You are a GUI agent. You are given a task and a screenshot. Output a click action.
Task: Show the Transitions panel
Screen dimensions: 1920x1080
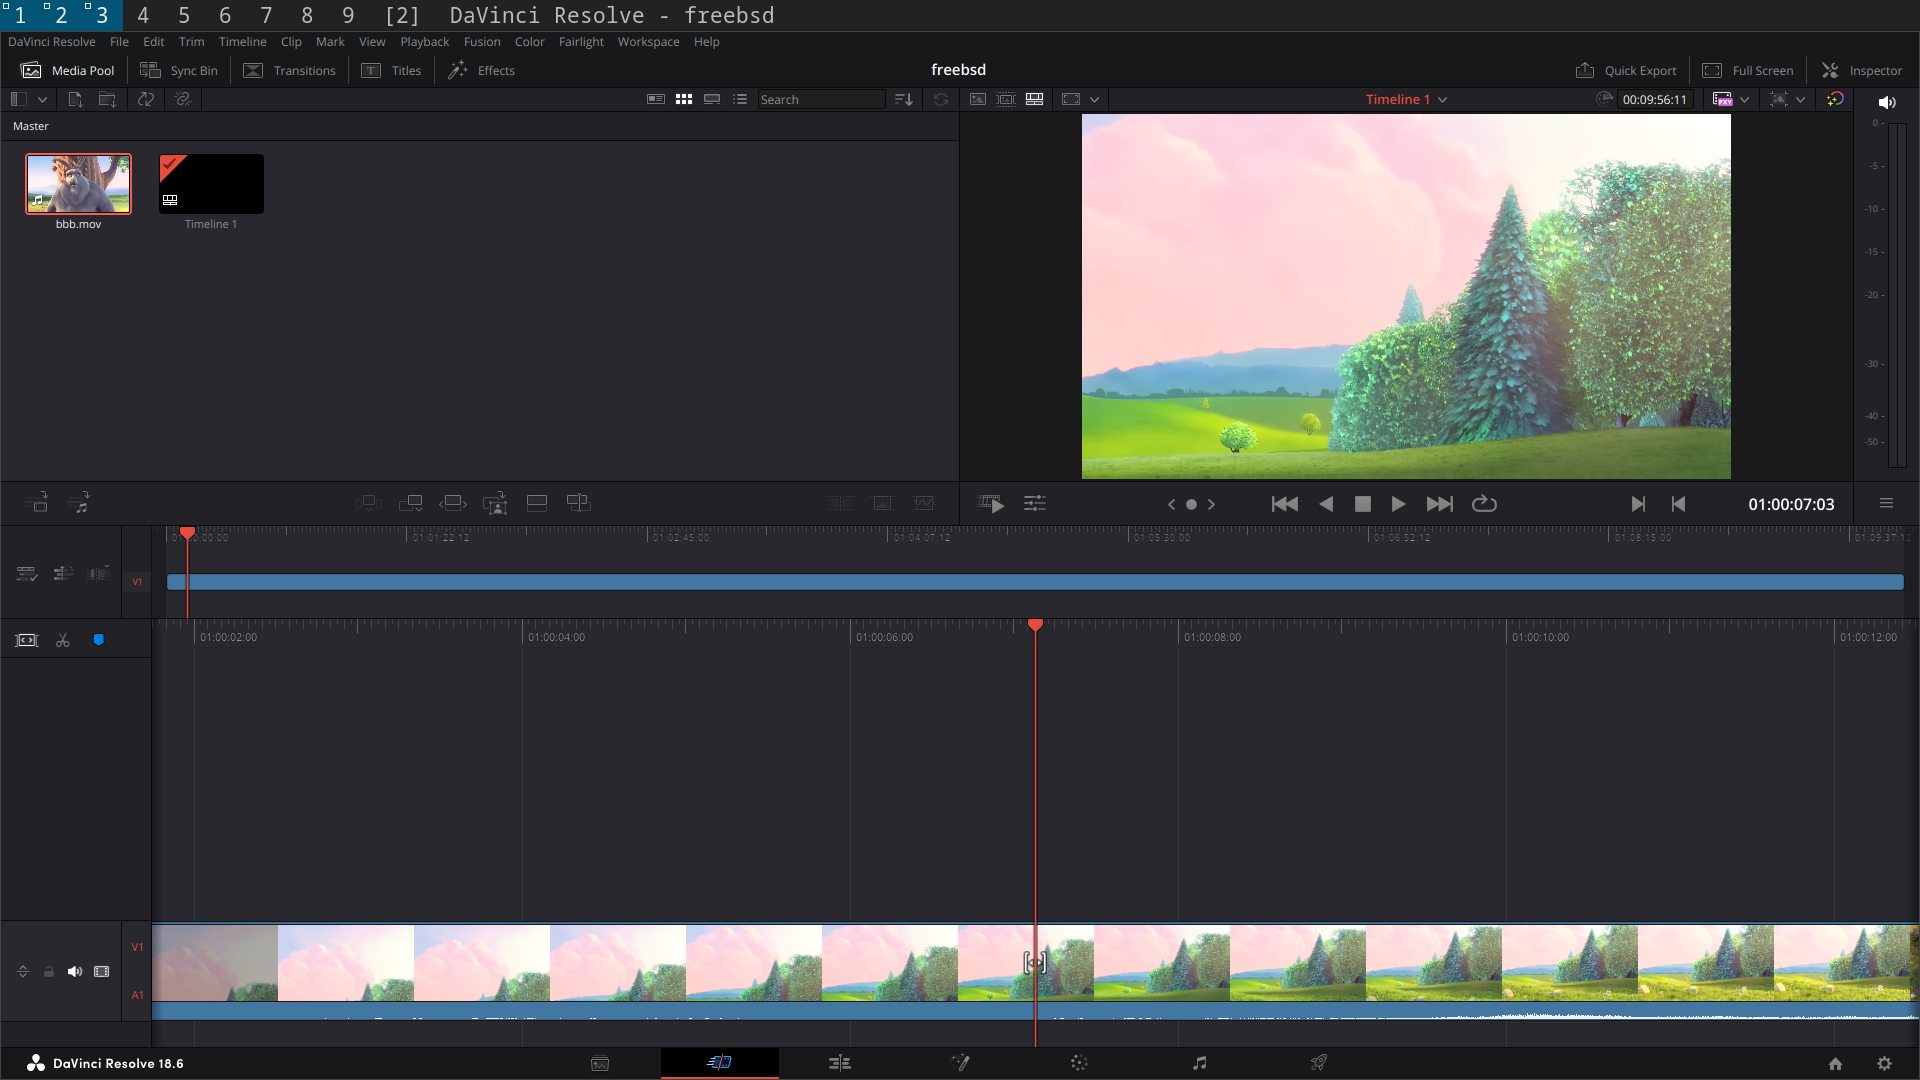[x=290, y=70]
